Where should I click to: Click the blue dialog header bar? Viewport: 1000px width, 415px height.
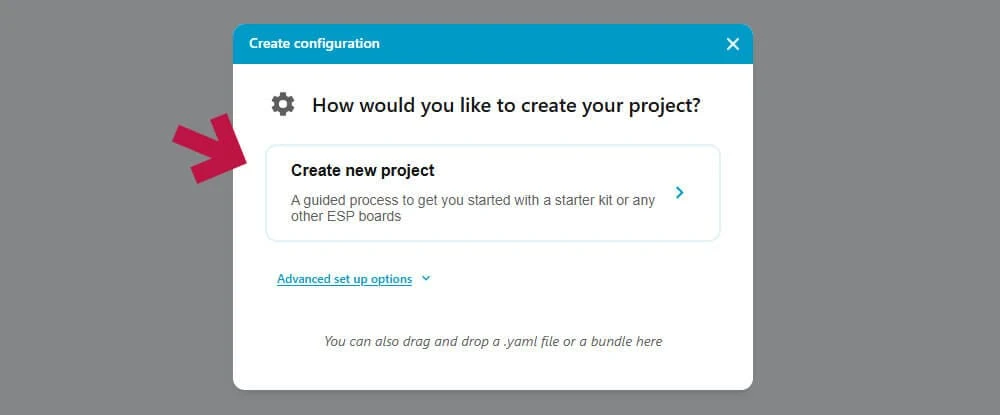510,44
